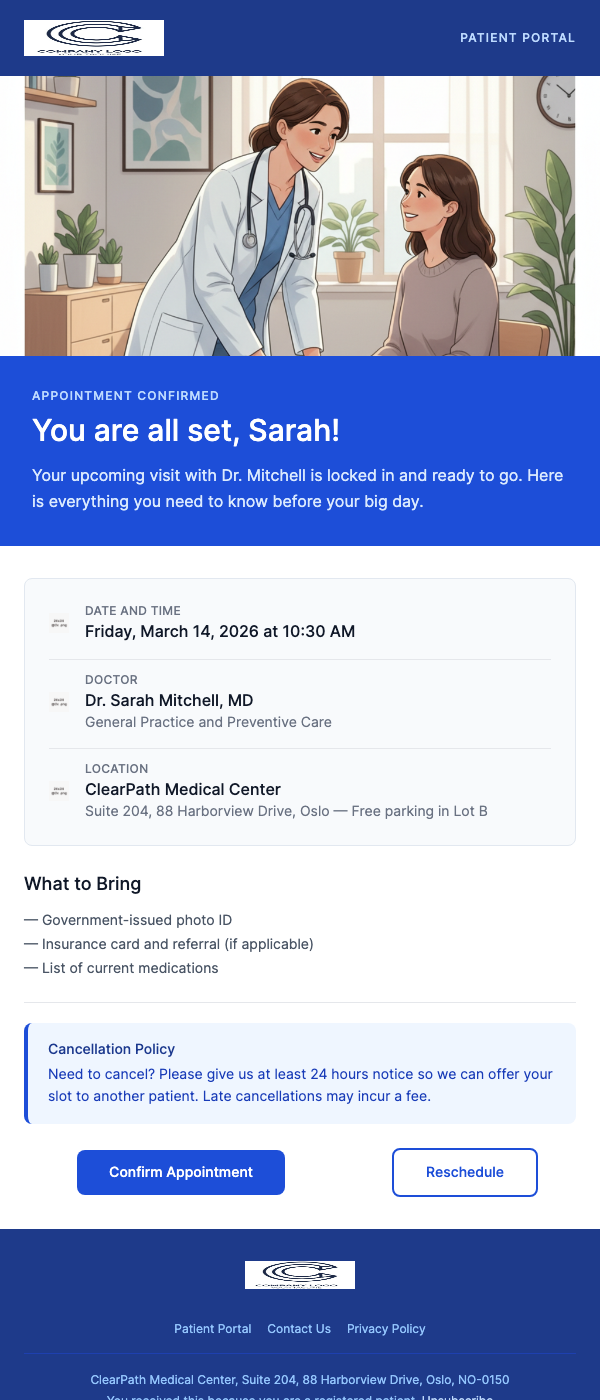600x1400 pixels.
Task: Click the Reschedule button
Action: point(464,1172)
